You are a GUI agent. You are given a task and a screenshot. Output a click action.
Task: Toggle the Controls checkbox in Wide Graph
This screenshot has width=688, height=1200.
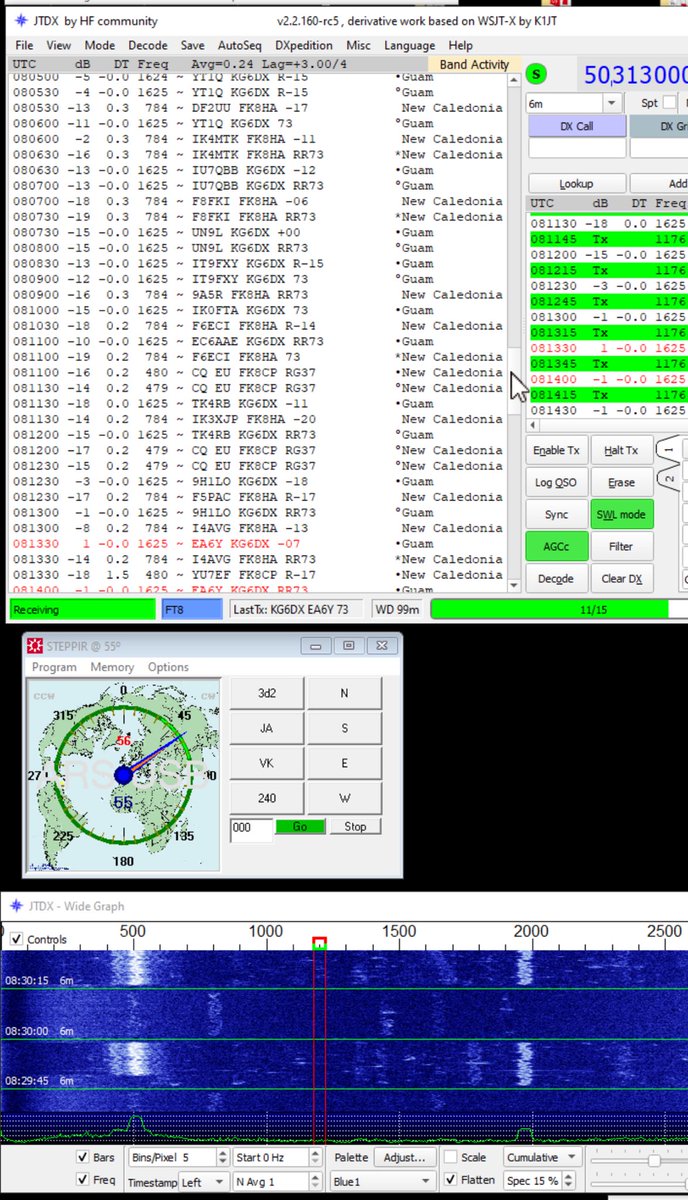(16, 940)
